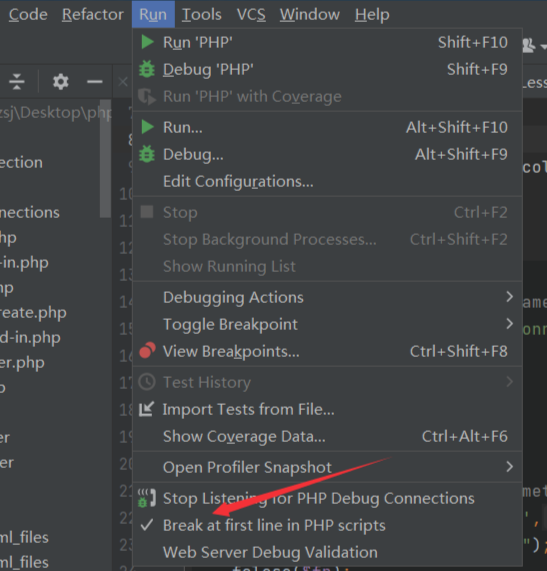
Task: Click the collapse all icon in project panel
Action: point(17,81)
